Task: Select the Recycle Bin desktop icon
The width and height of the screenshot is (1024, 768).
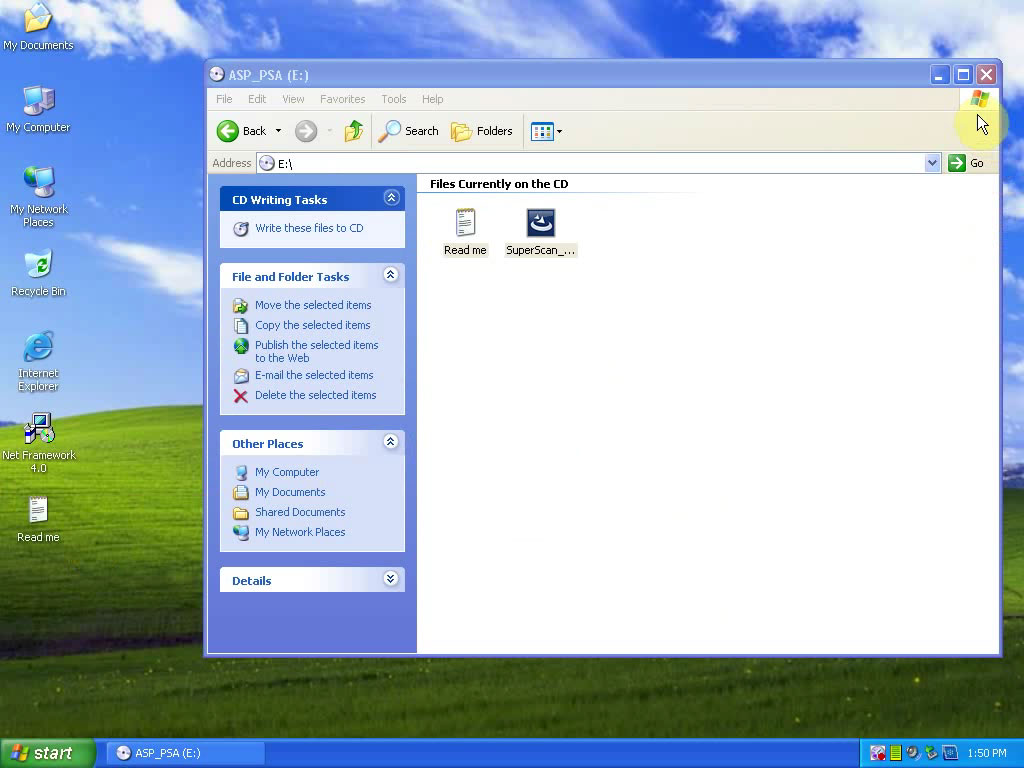Action: pyautogui.click(x=39, y=273)
